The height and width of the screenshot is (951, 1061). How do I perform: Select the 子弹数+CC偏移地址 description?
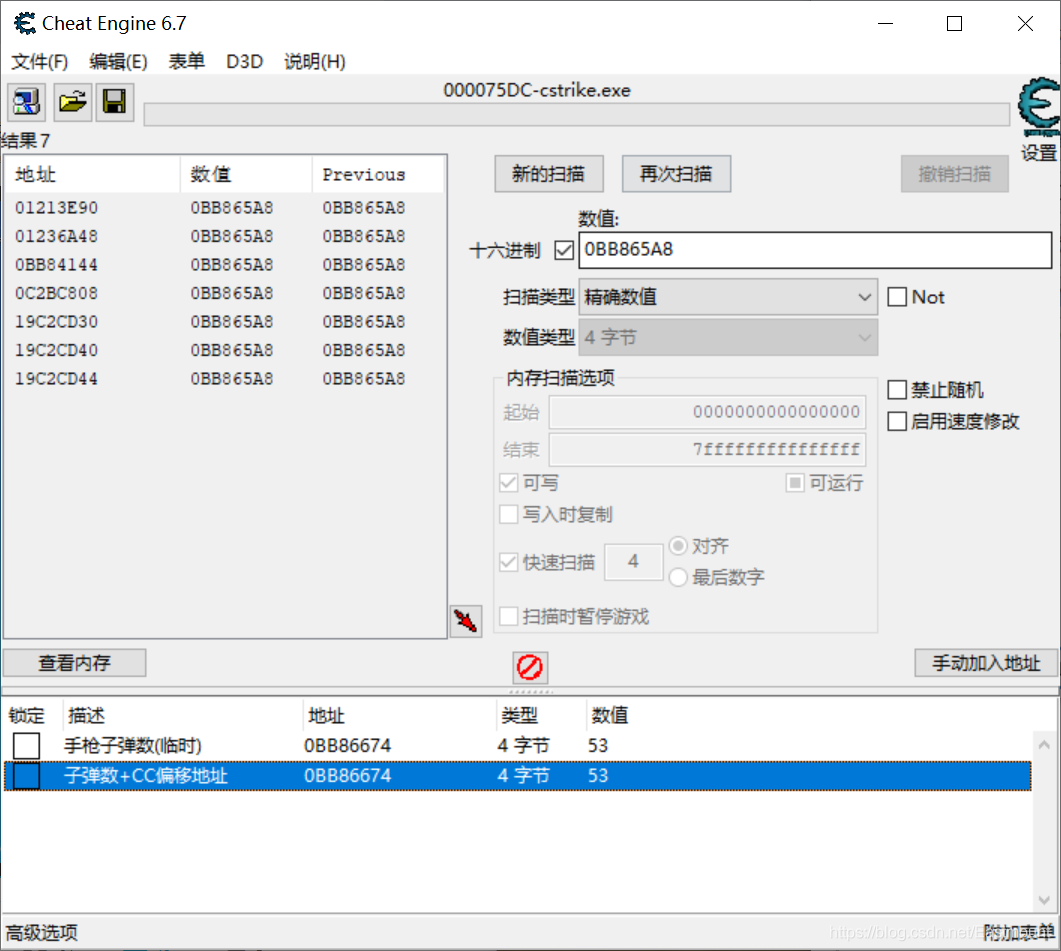[x=146, y=776]
